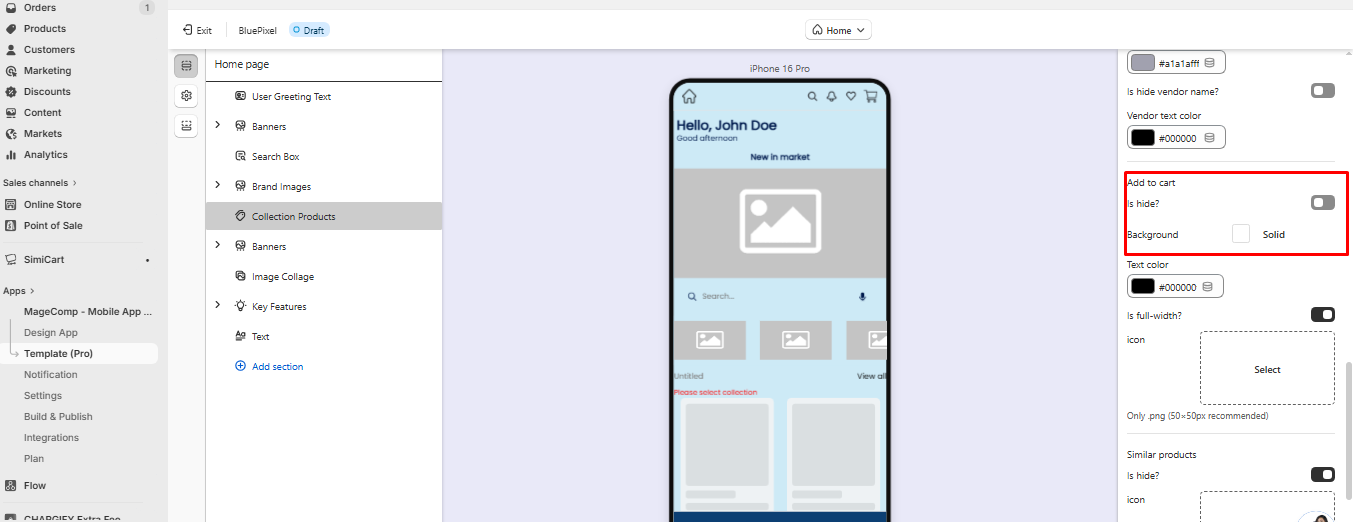The image size is (1353, 522).
Task: Click the heart wishlist icon in preview
Action: (851, 97)
